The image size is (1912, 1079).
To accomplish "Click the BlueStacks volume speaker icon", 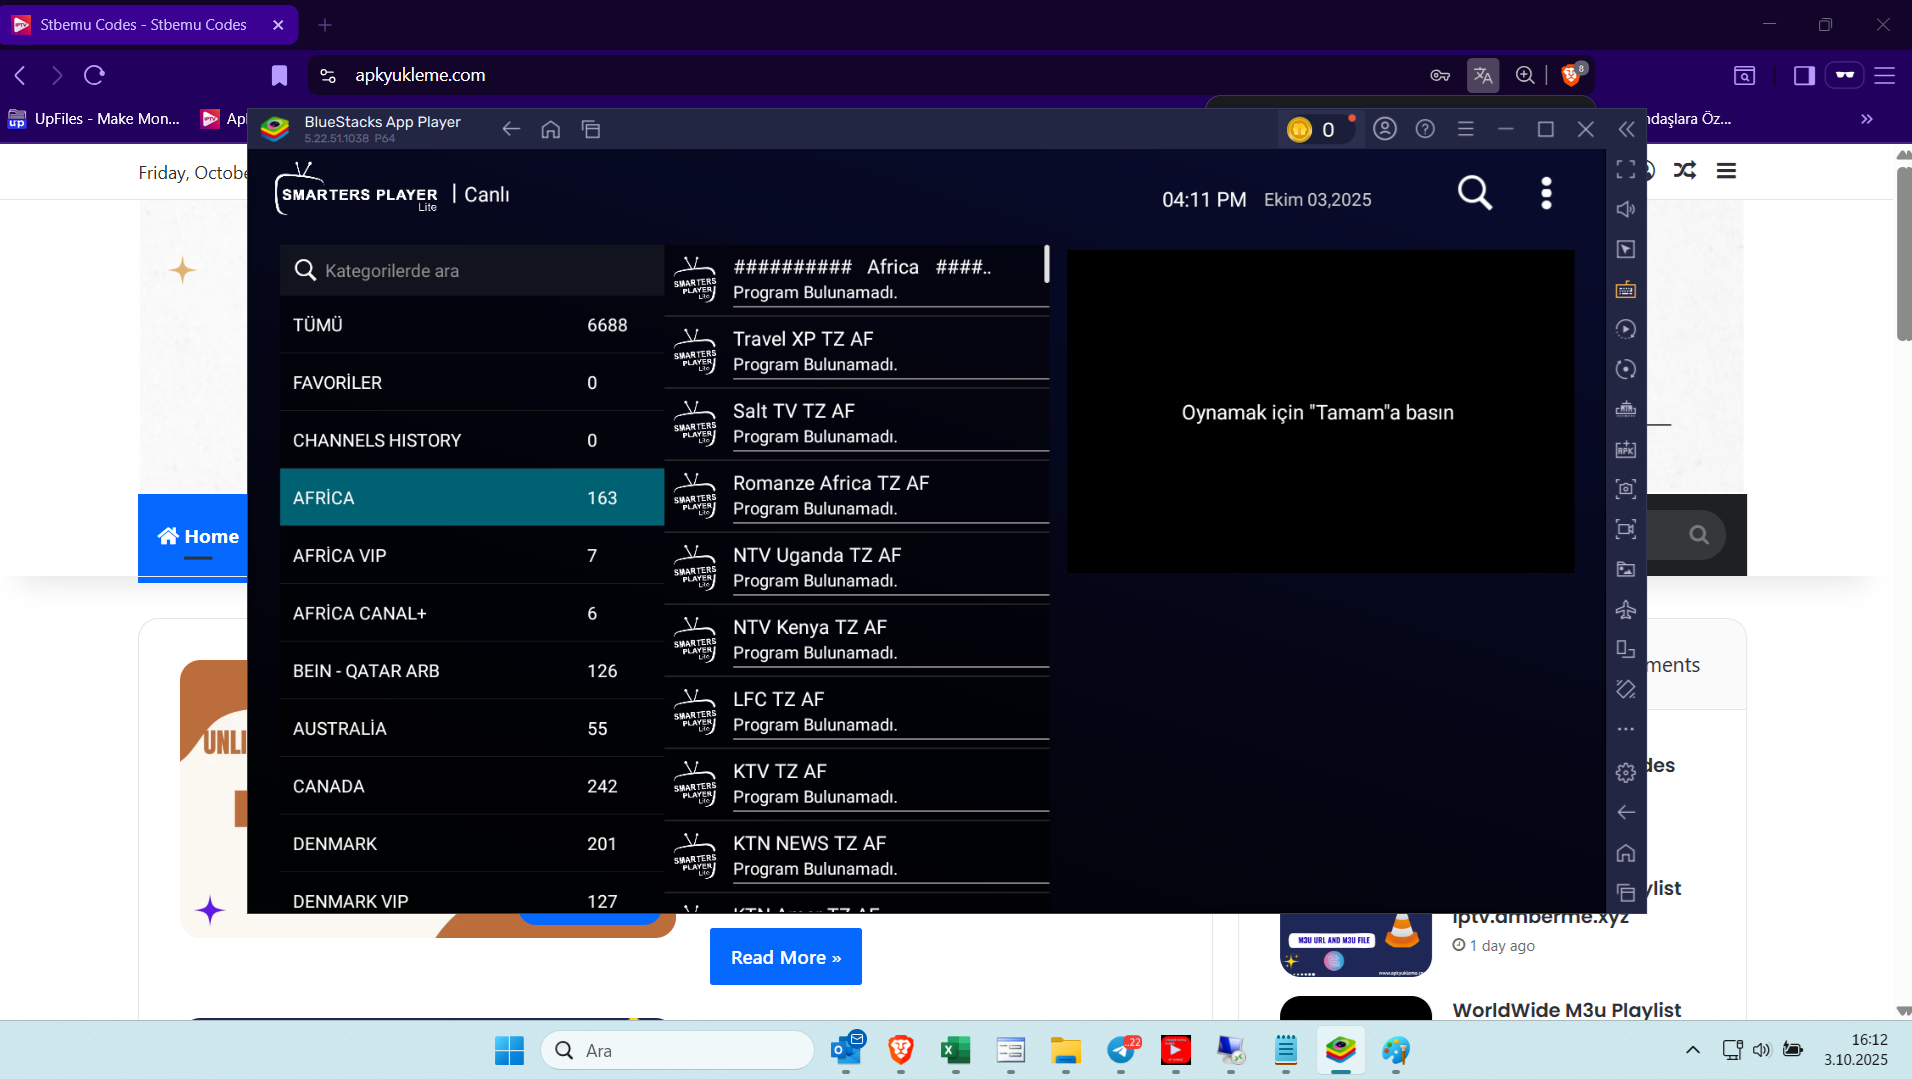I will click(x=1626, y=209).
